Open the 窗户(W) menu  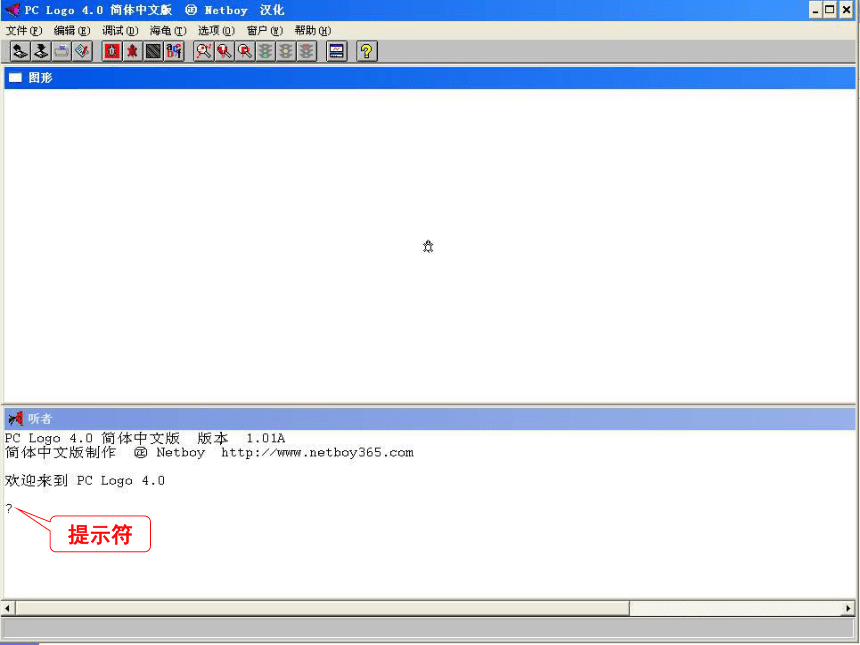[265, 31]
